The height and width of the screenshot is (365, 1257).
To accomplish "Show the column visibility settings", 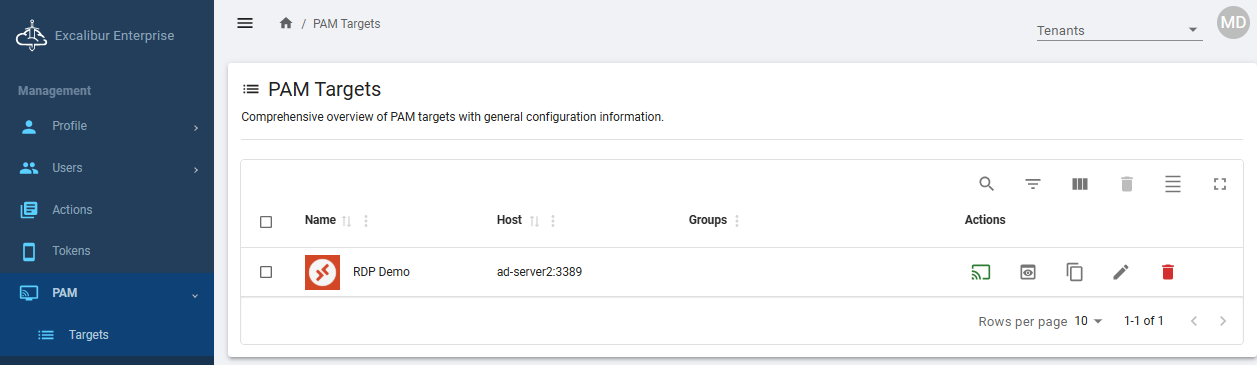I will (x=1080, y=184).
